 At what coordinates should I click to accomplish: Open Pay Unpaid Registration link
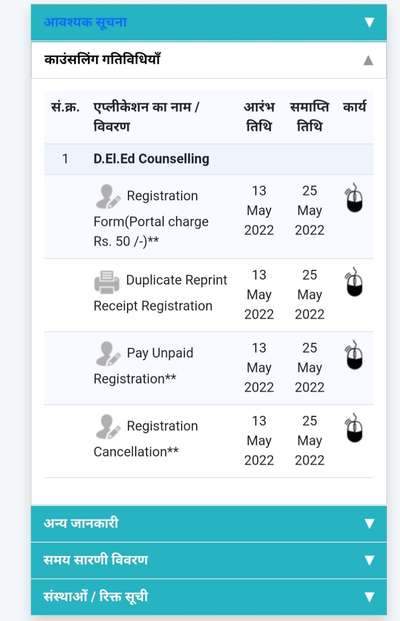point(143,366)
